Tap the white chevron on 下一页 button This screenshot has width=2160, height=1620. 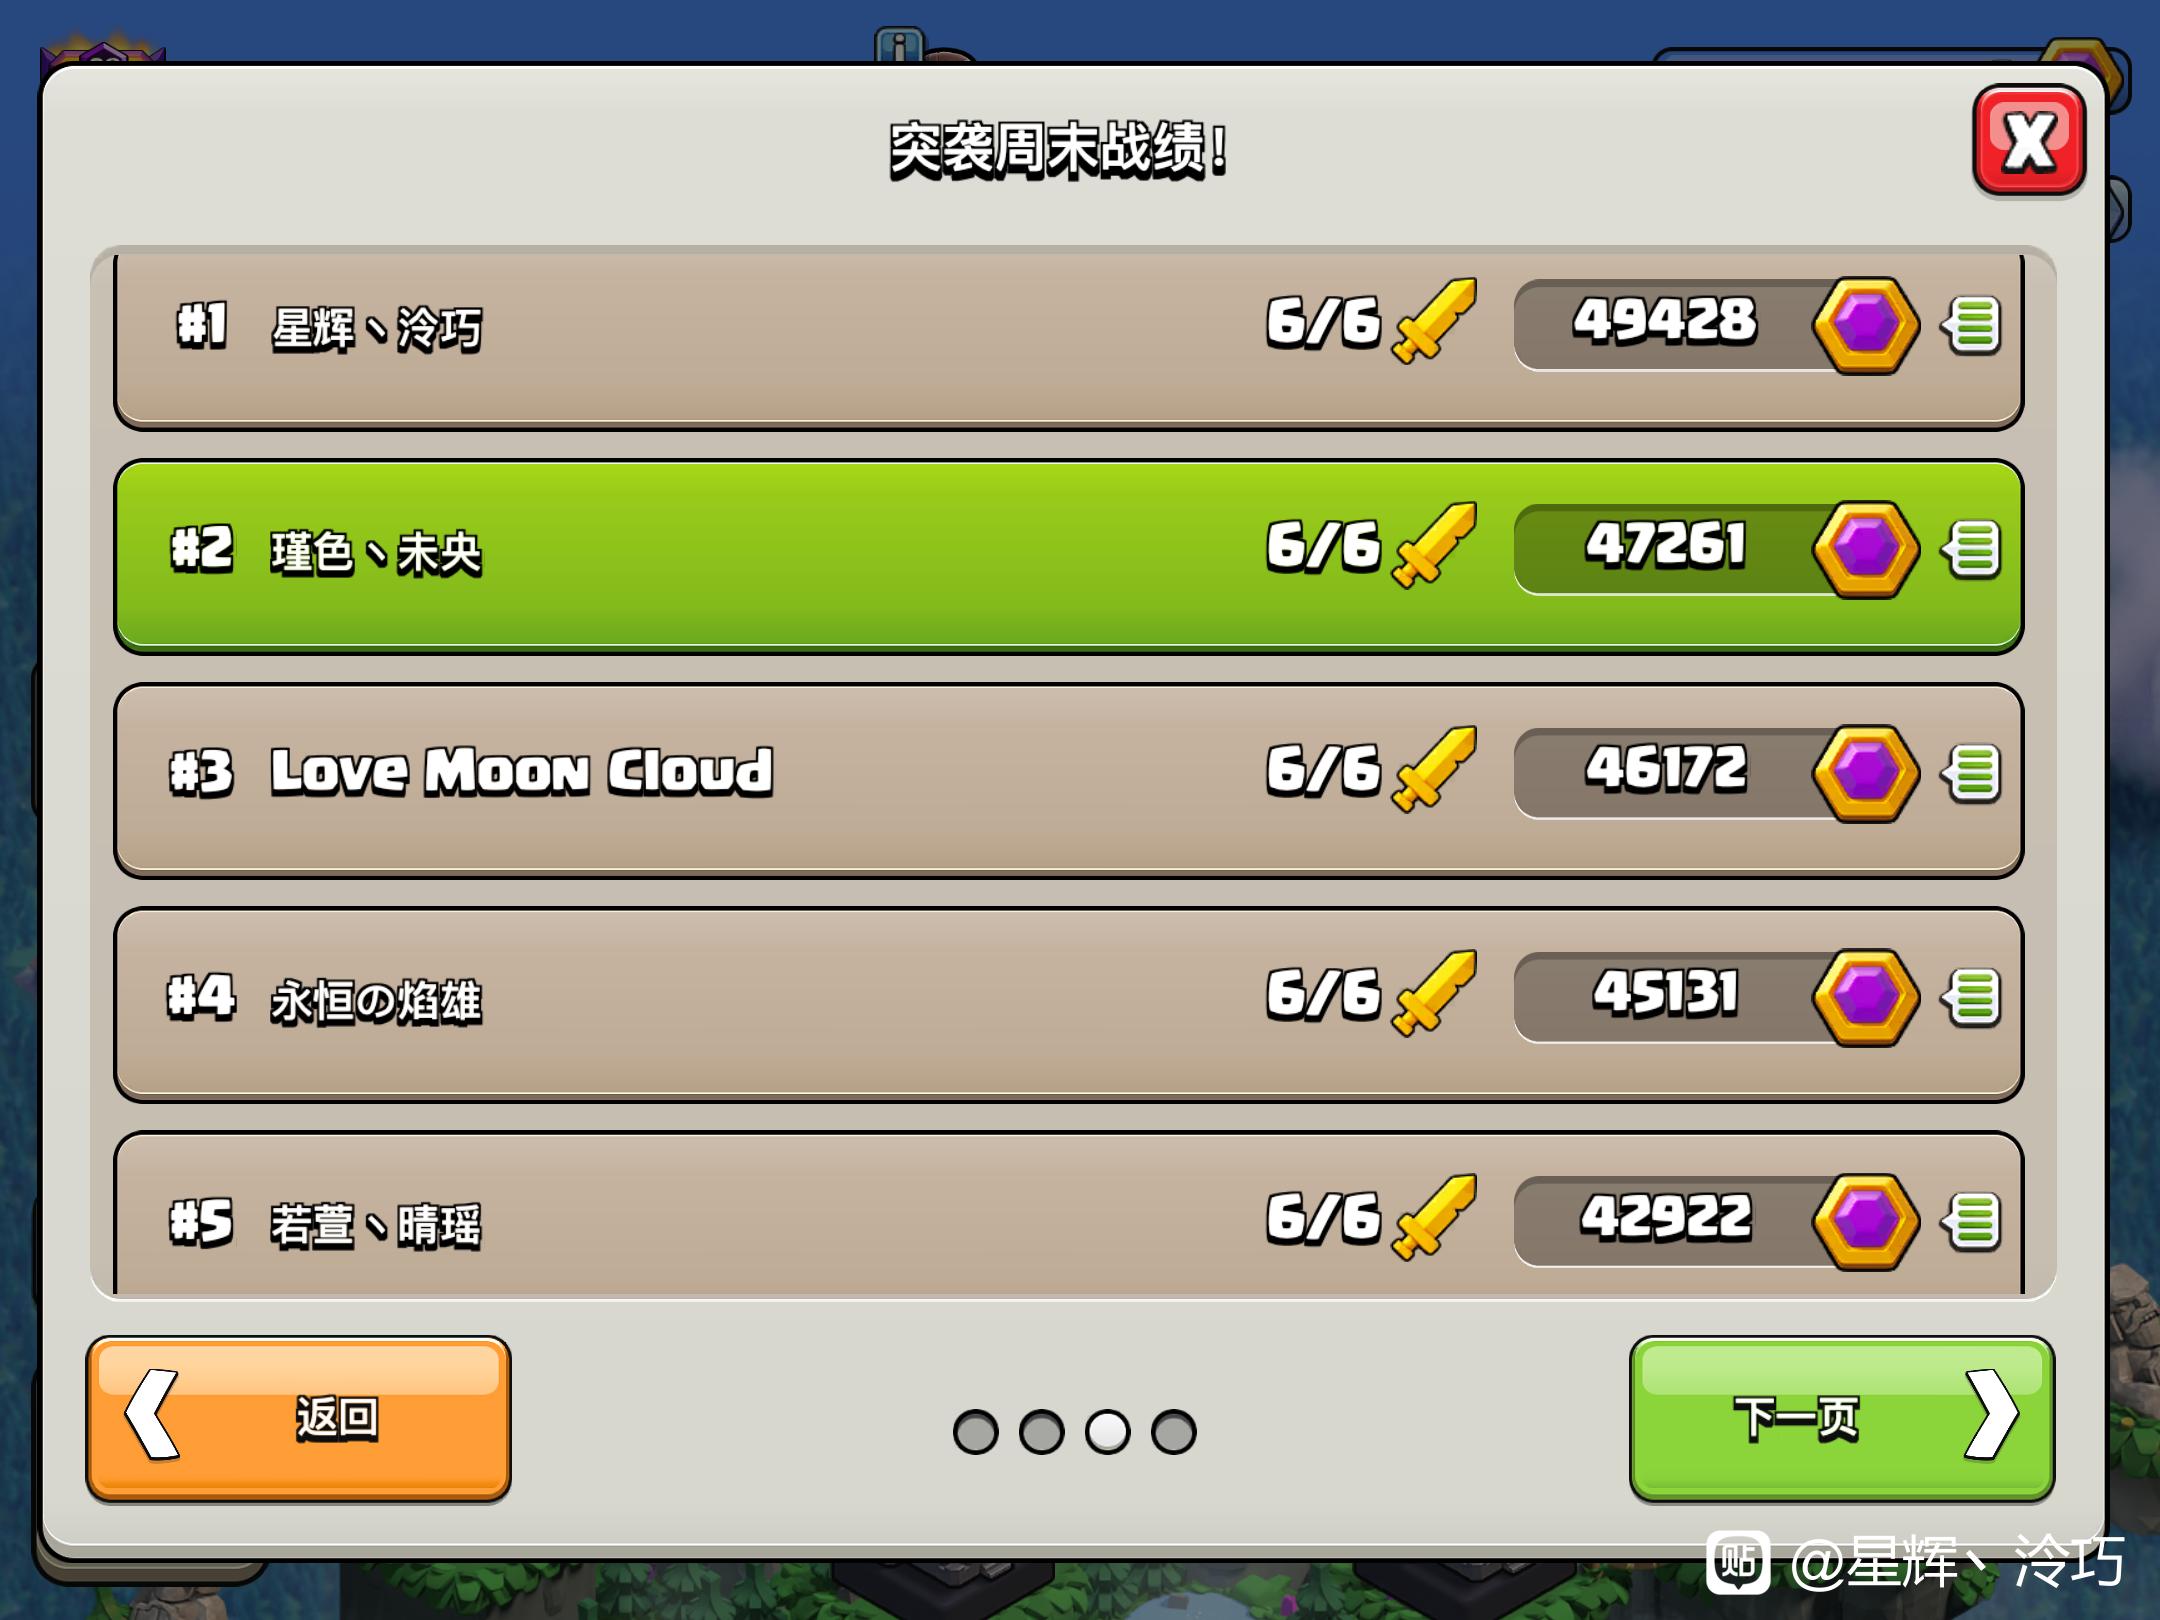[1992, 1415]
